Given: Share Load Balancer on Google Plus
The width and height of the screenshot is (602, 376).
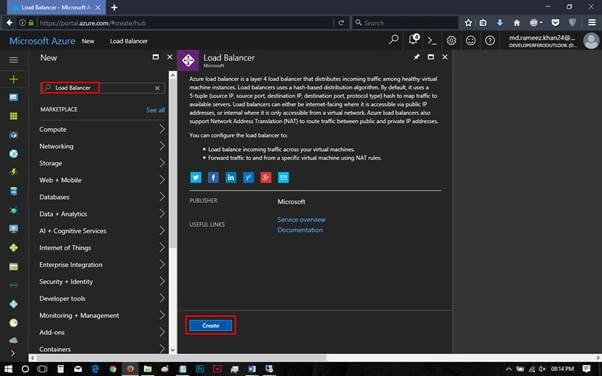Looking at the screenshot, I should point(266,177).
